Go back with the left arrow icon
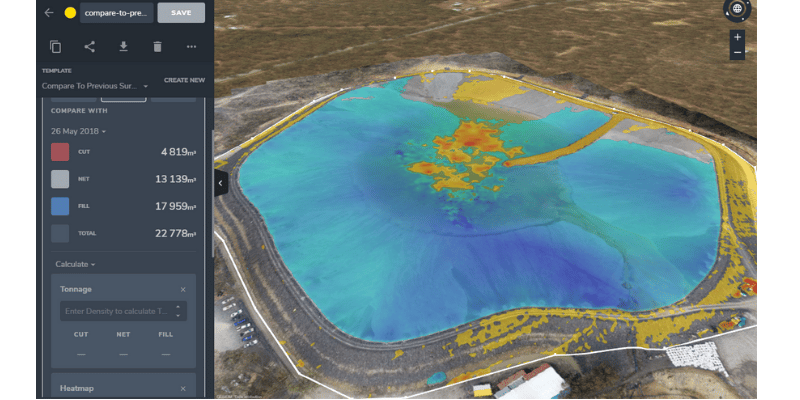The width and height of the screenshot is (800, 400). point(49,13)
